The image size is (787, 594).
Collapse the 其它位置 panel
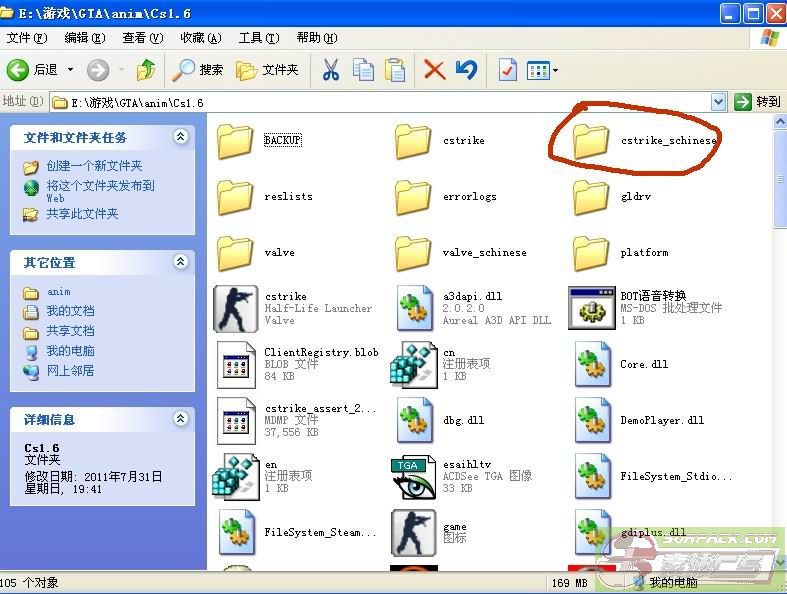(x=181, y=262)
